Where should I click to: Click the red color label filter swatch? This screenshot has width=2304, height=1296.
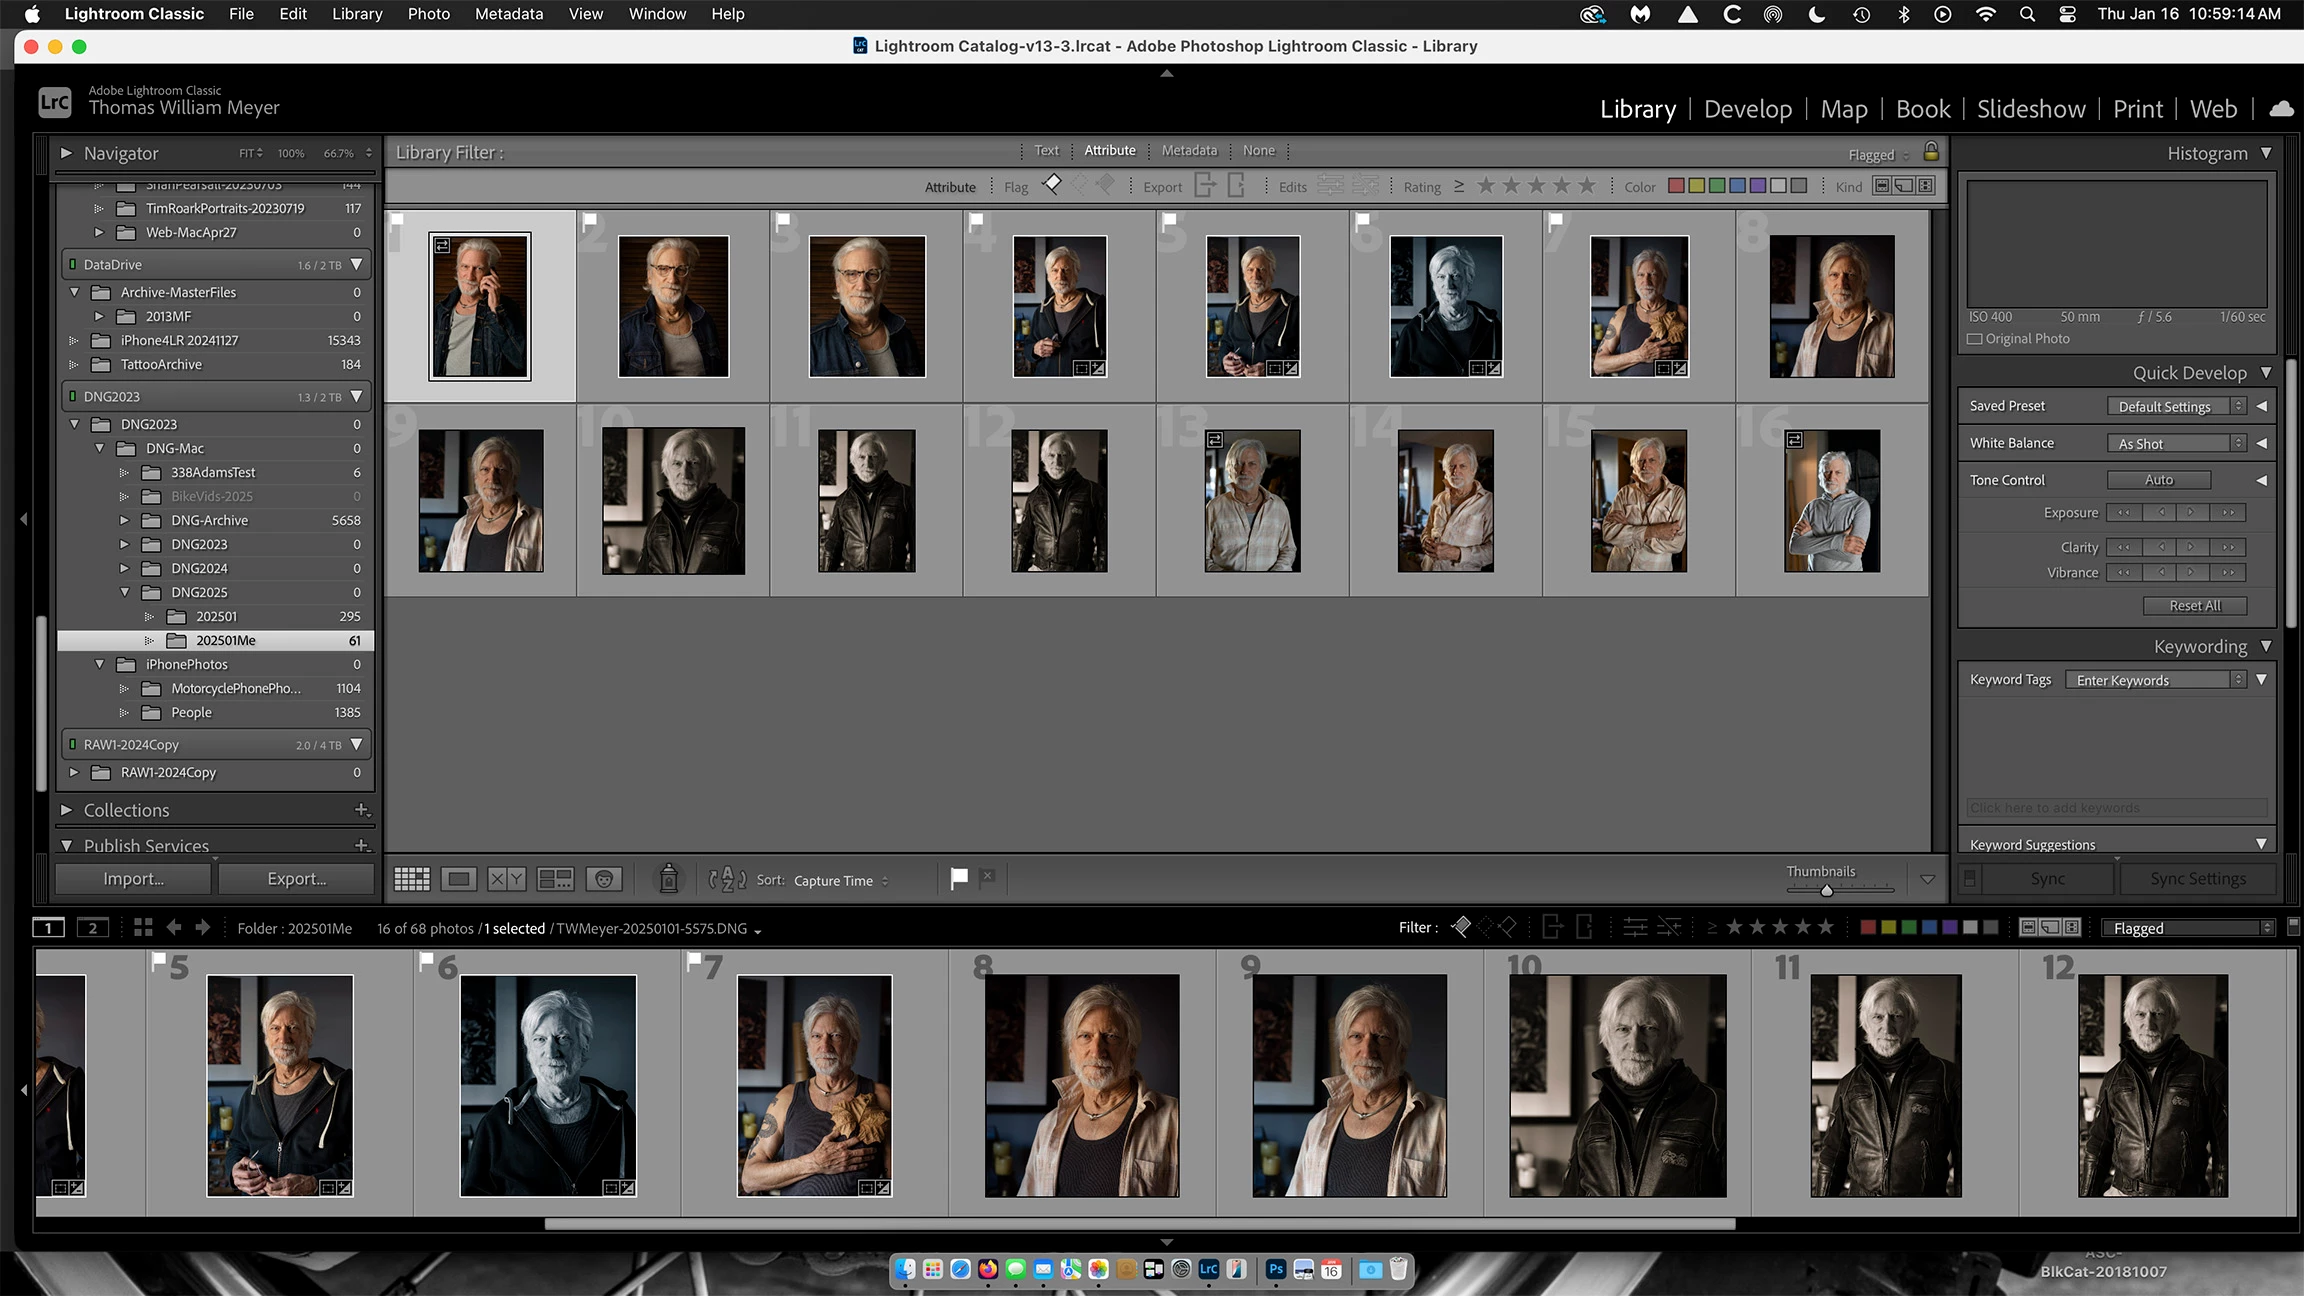tap(1676, 186)
